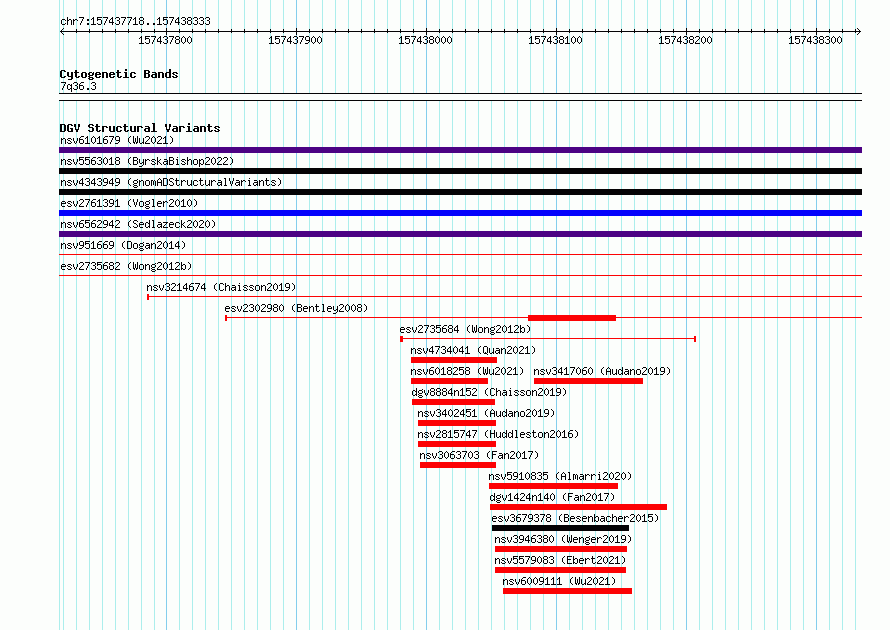Select the nsv6101679 purple variant bar
The width and height of the screenshot is (890, 630).
tap(460, 150)
